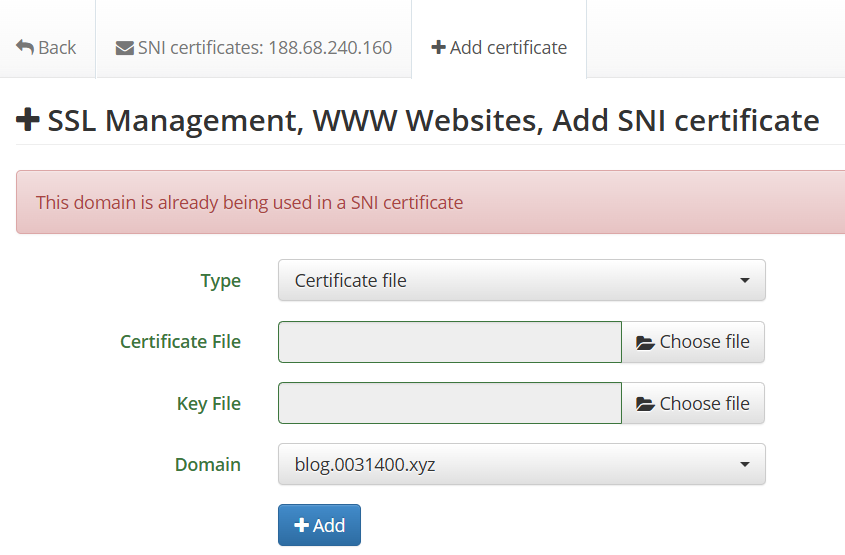
Task: Click the Certificate File label
Action: (181, 342)
